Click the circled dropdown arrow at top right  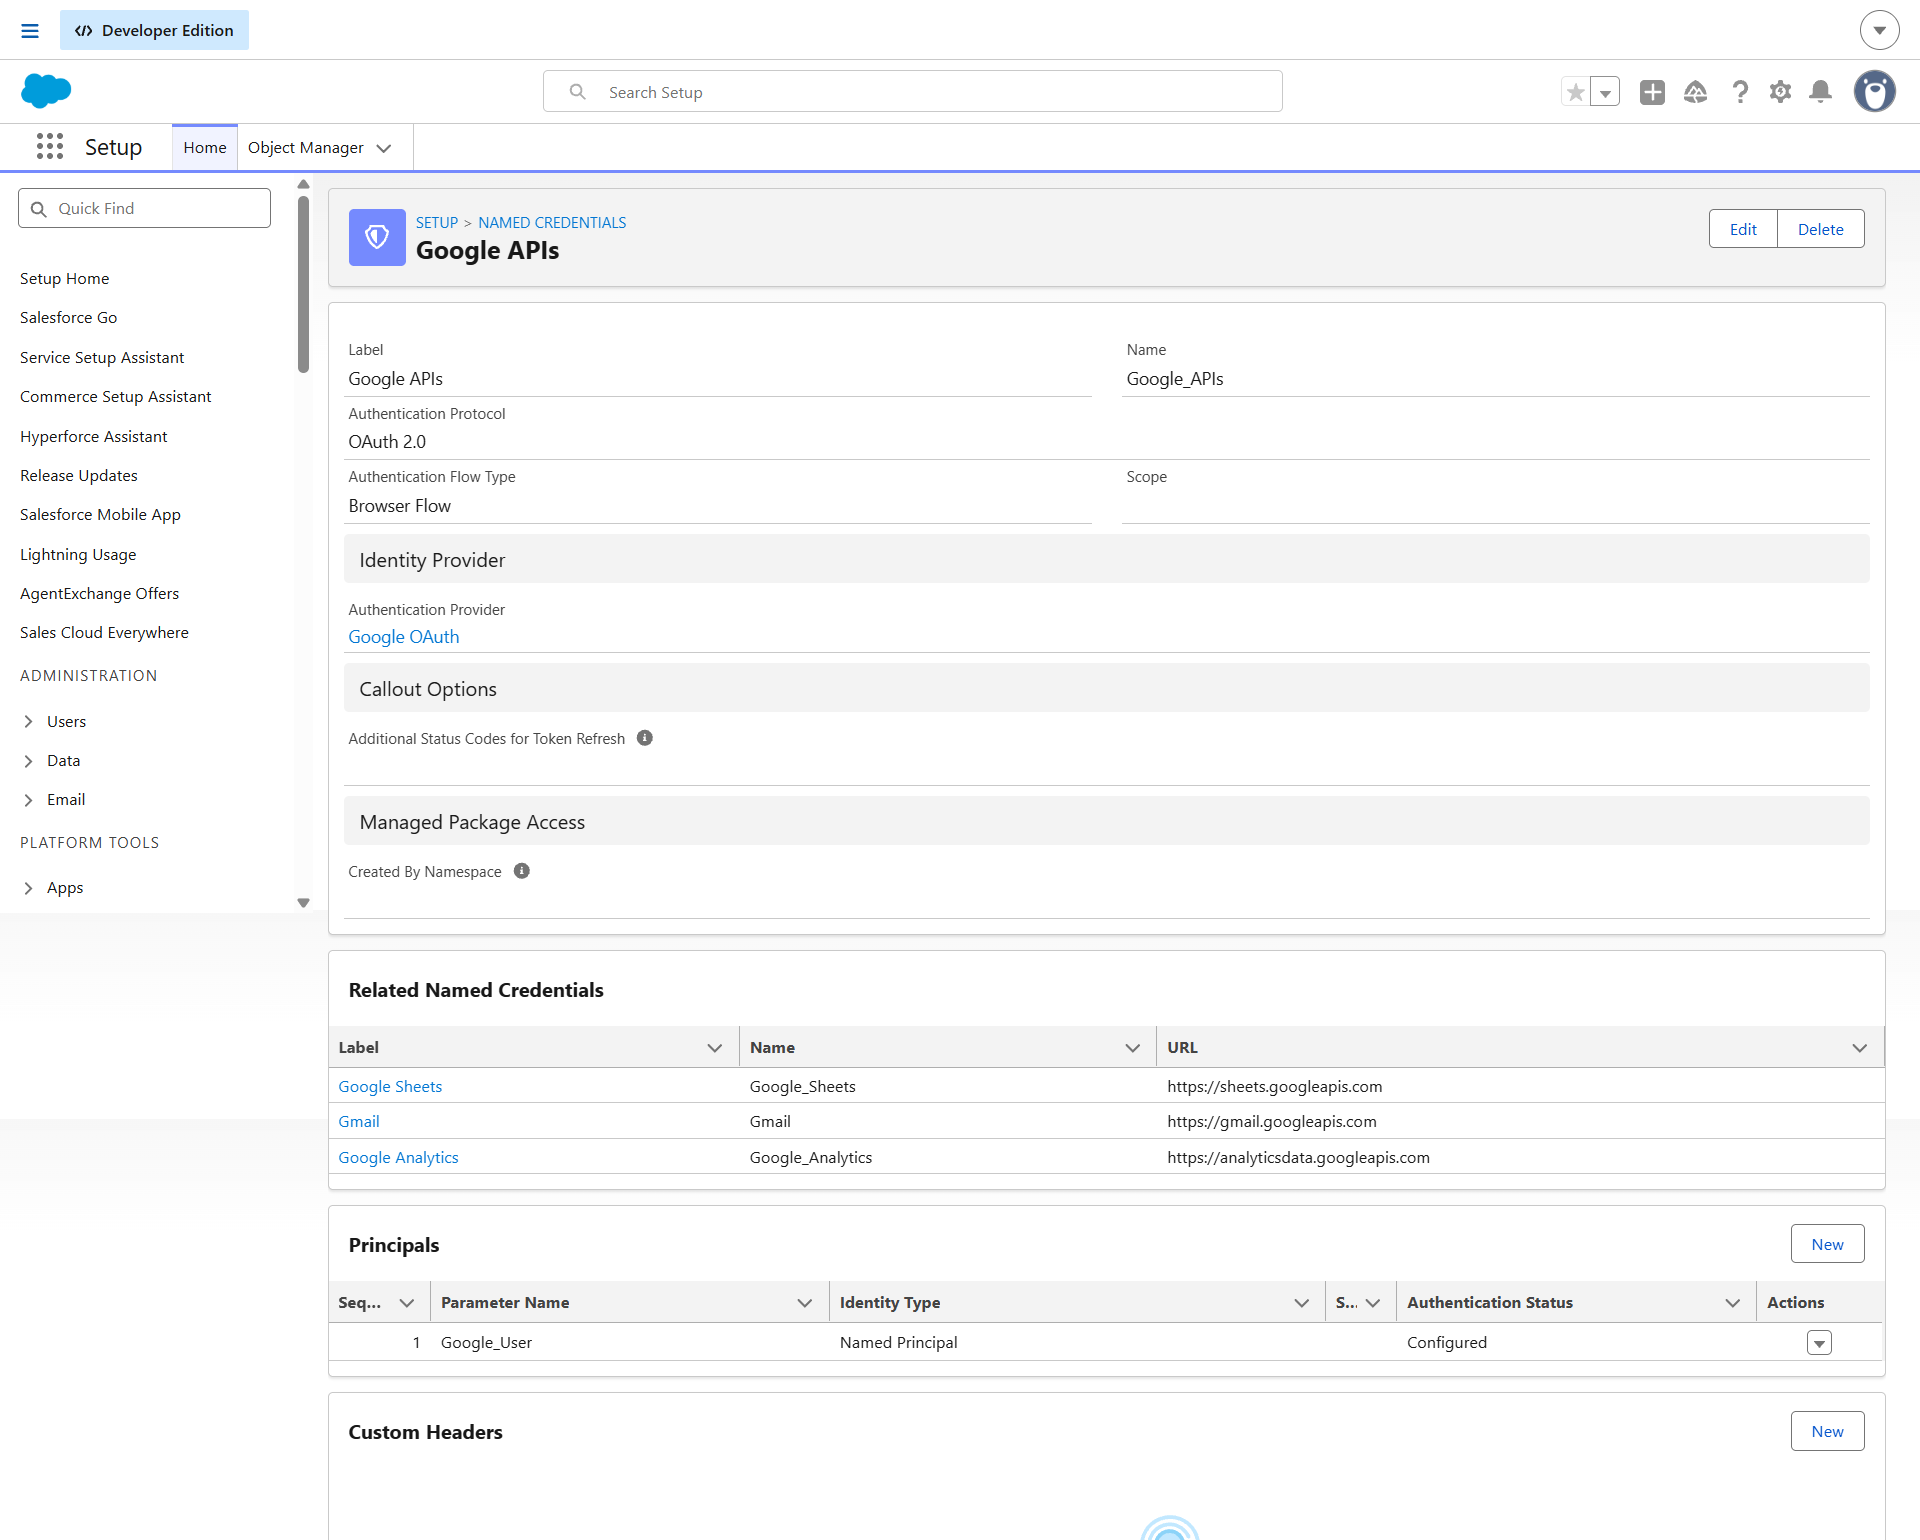(x=1880, y=30)
